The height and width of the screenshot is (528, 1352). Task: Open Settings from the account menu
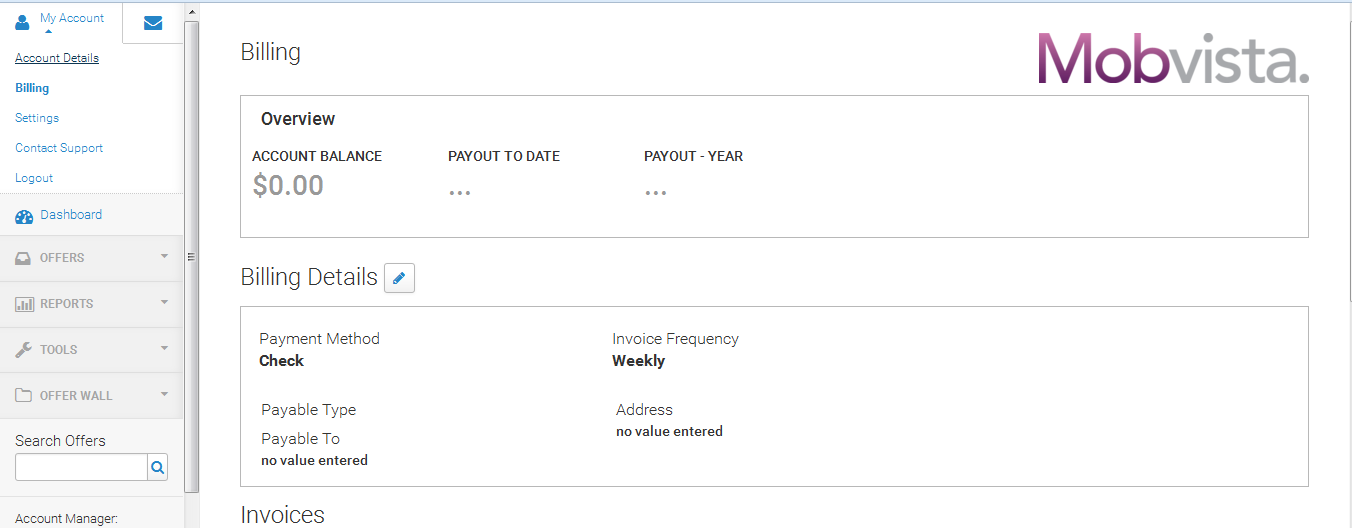(37, 118)
